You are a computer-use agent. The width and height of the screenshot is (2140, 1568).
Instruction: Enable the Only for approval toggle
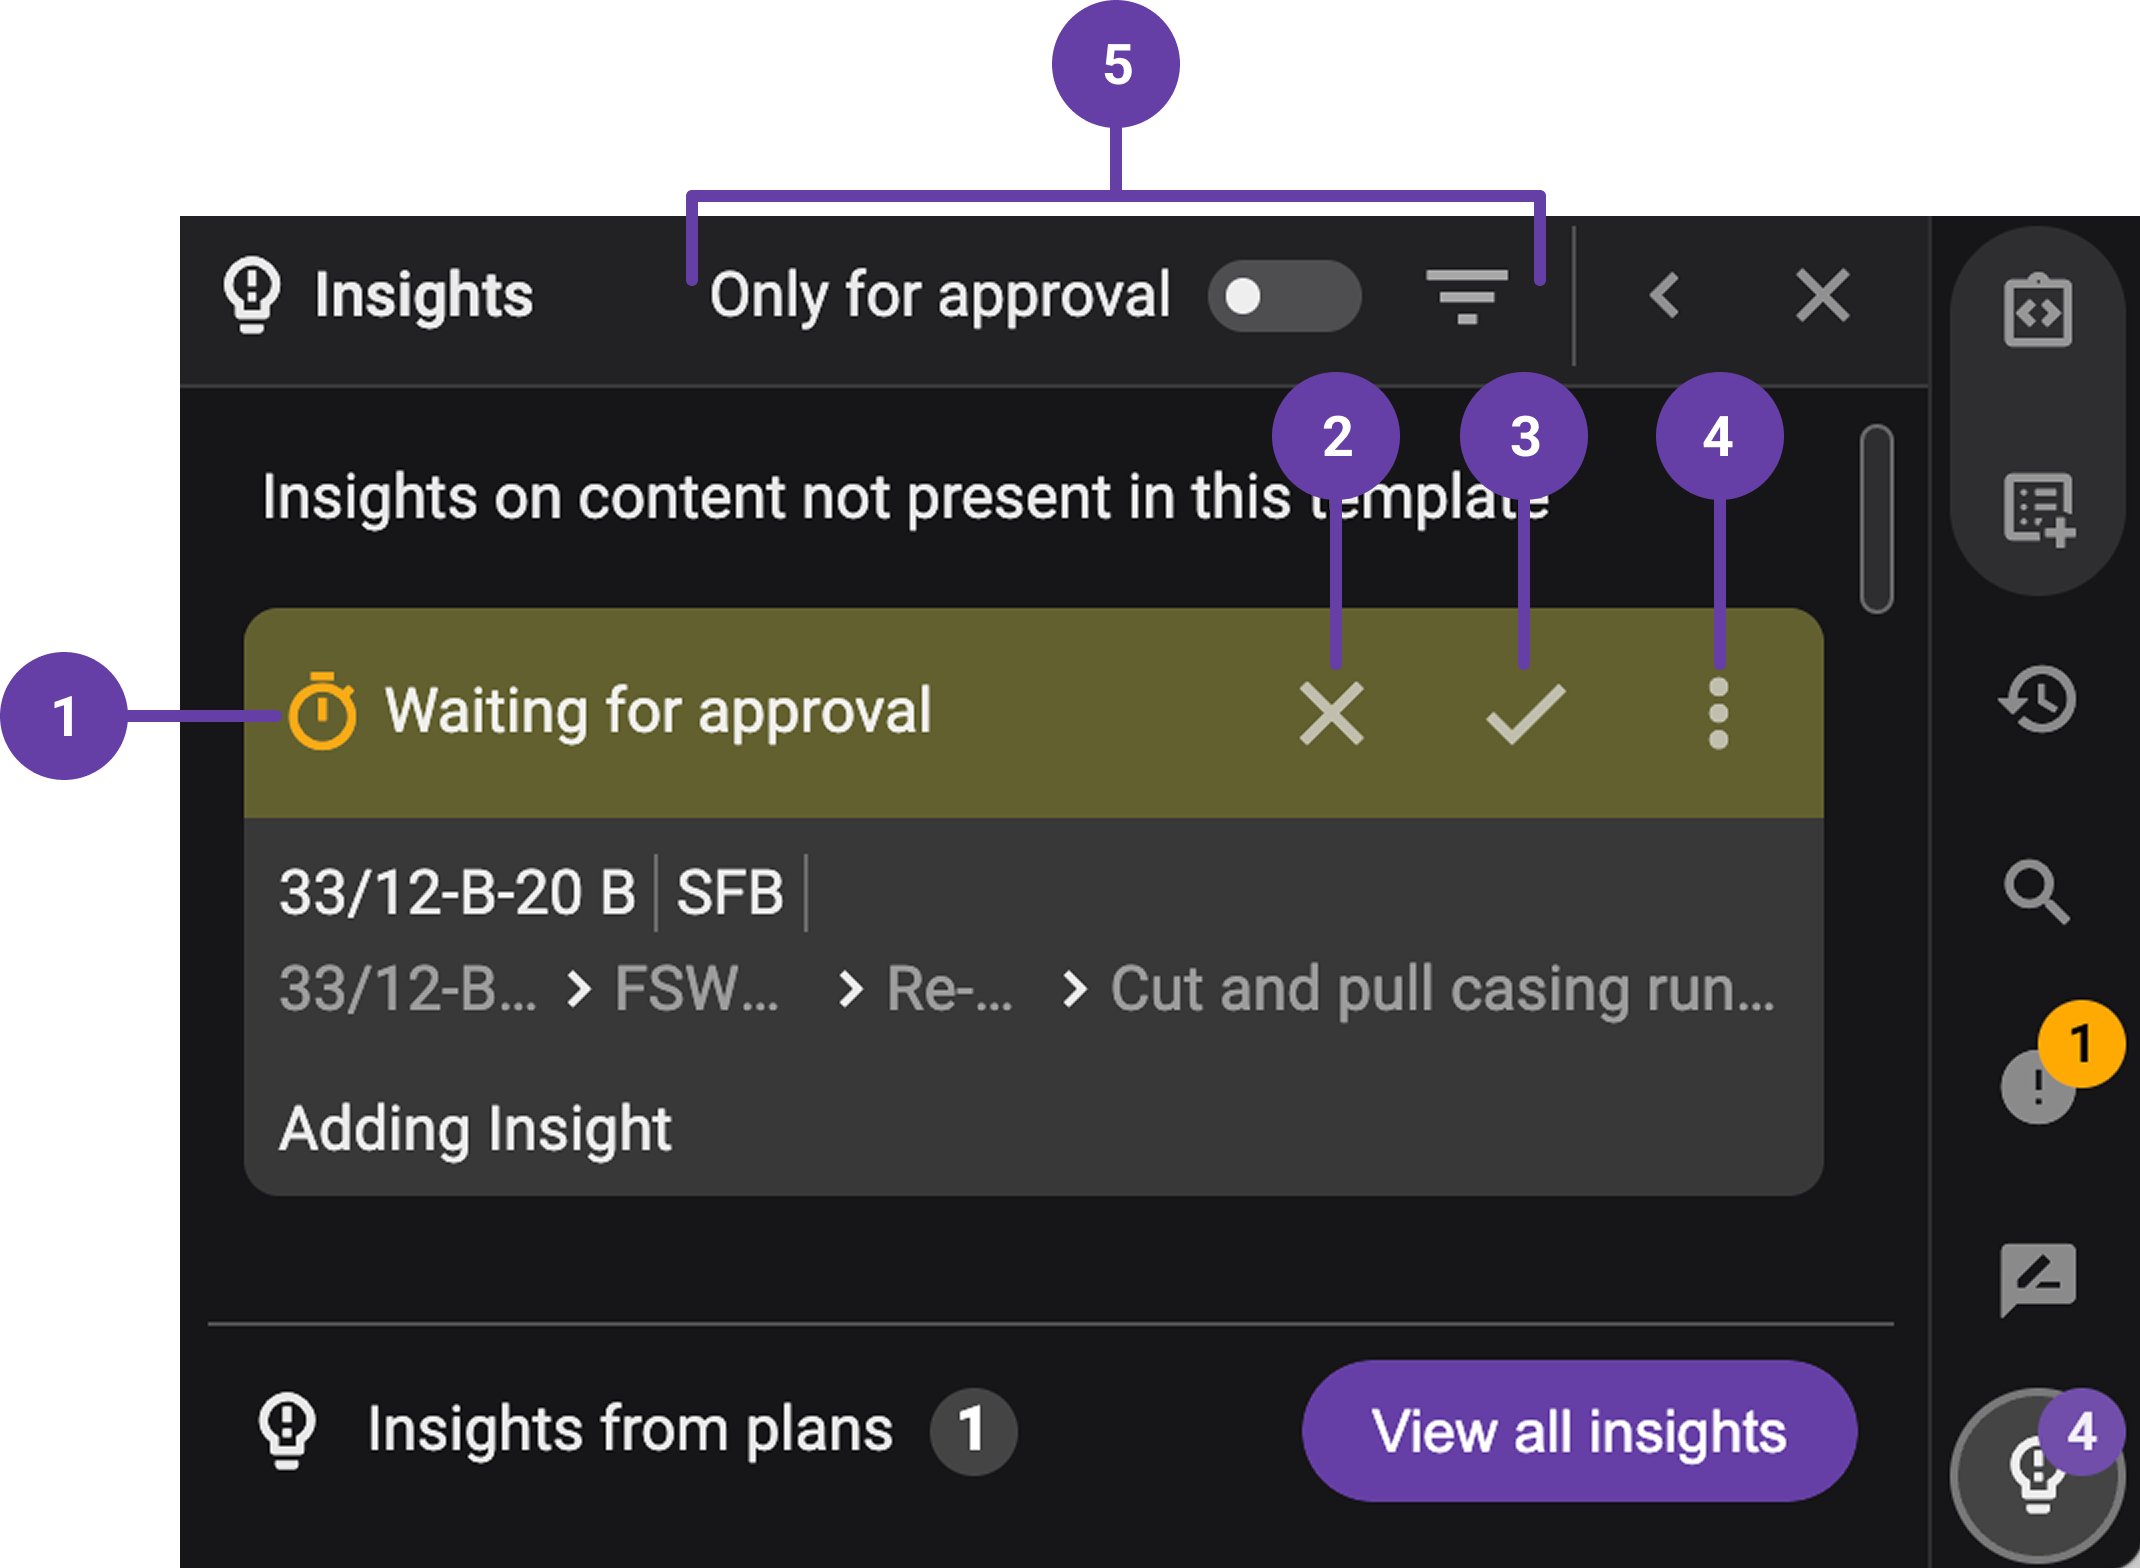coord(1287,295)
